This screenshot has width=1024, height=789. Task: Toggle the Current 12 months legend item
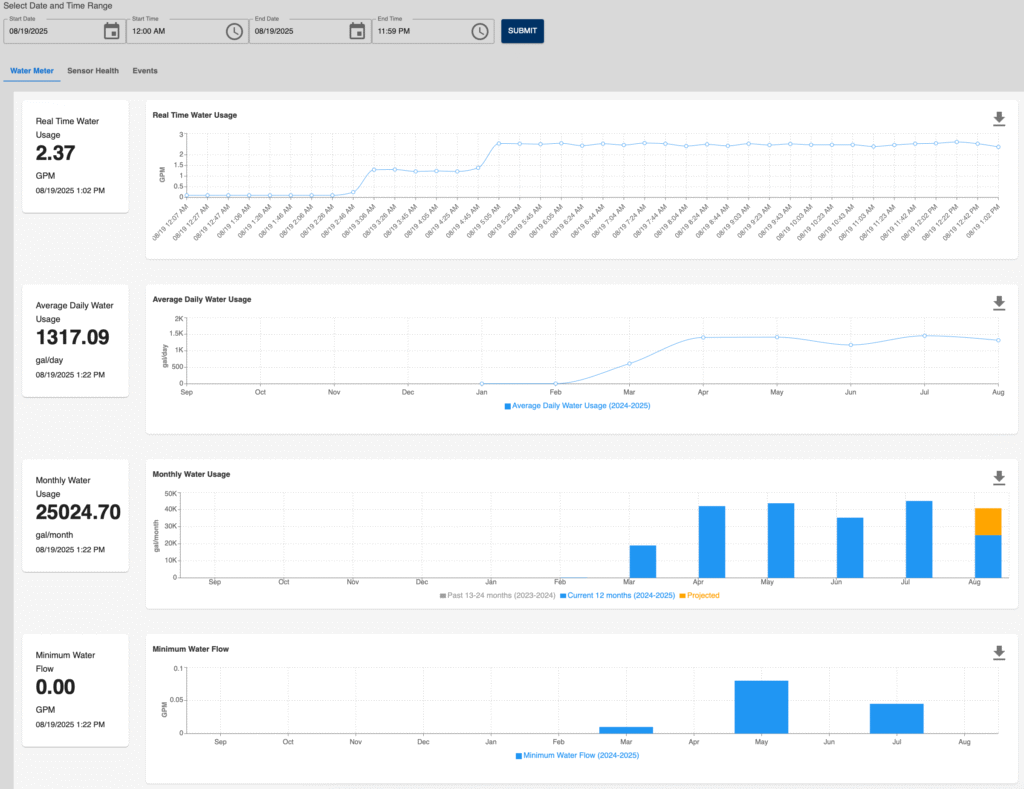(617, 595)
